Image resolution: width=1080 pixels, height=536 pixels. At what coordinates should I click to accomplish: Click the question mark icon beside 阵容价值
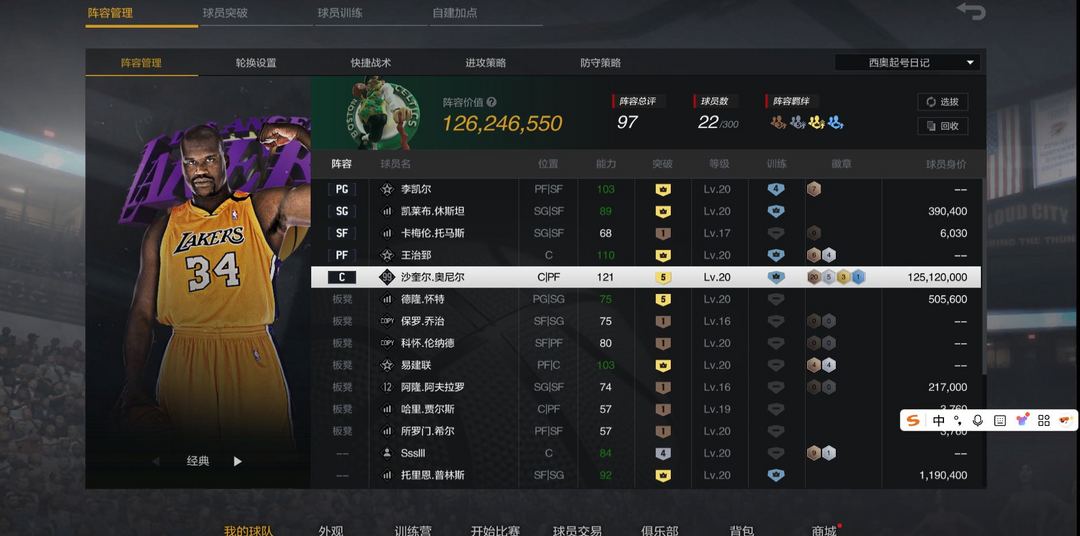(x=491, y=102)
